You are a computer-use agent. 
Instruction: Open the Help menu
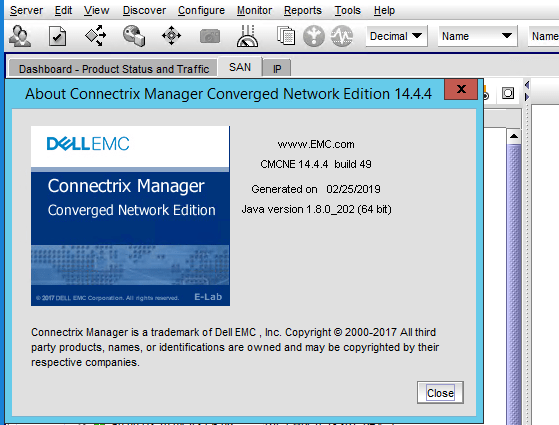[x=384, y=10]
